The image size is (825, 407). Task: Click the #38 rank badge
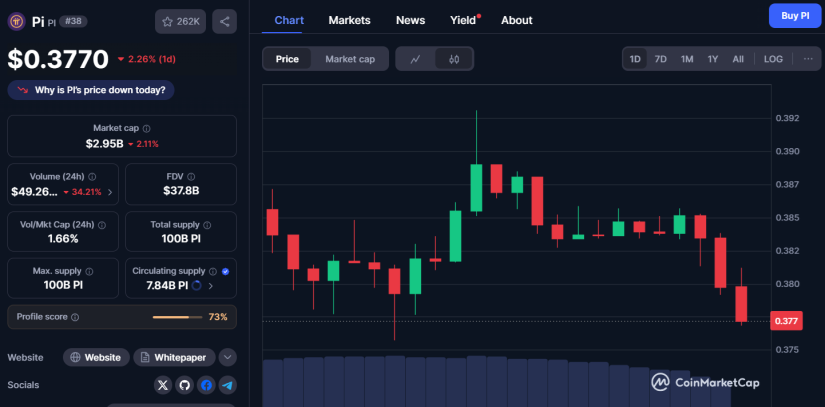[73, 22]
